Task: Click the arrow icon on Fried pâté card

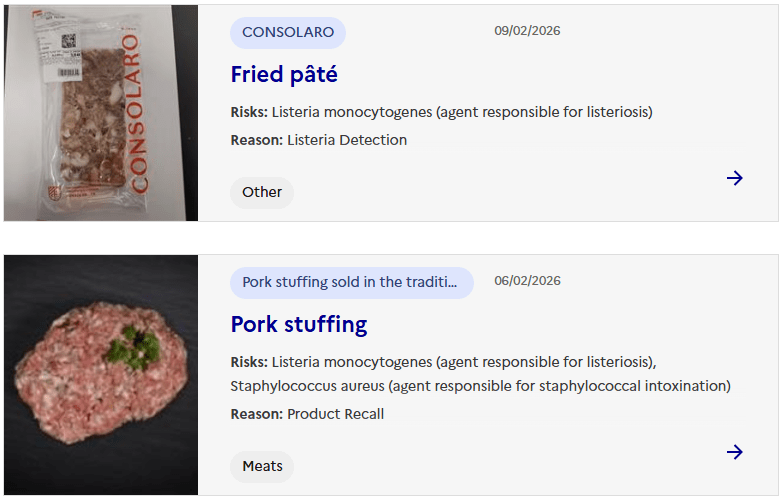Action: [735, 178]
